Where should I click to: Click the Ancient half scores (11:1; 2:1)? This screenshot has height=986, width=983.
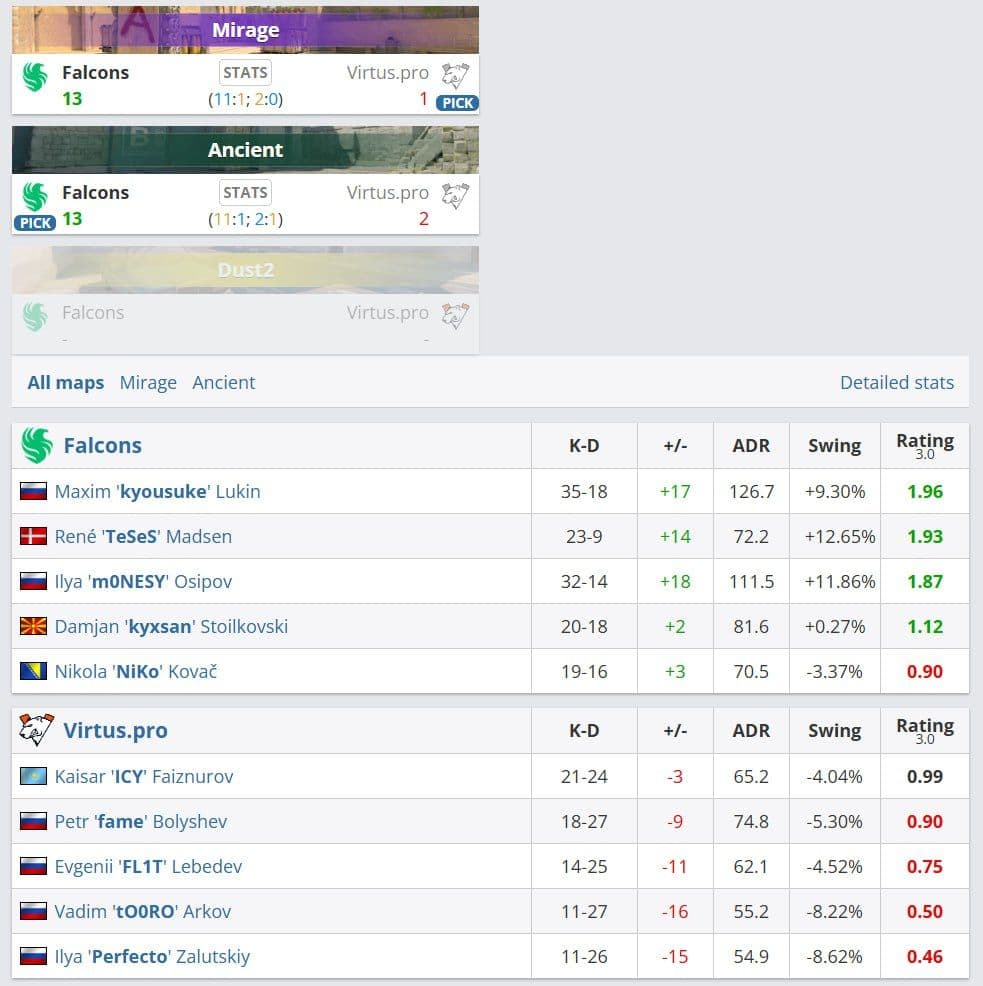click(245, 219)
